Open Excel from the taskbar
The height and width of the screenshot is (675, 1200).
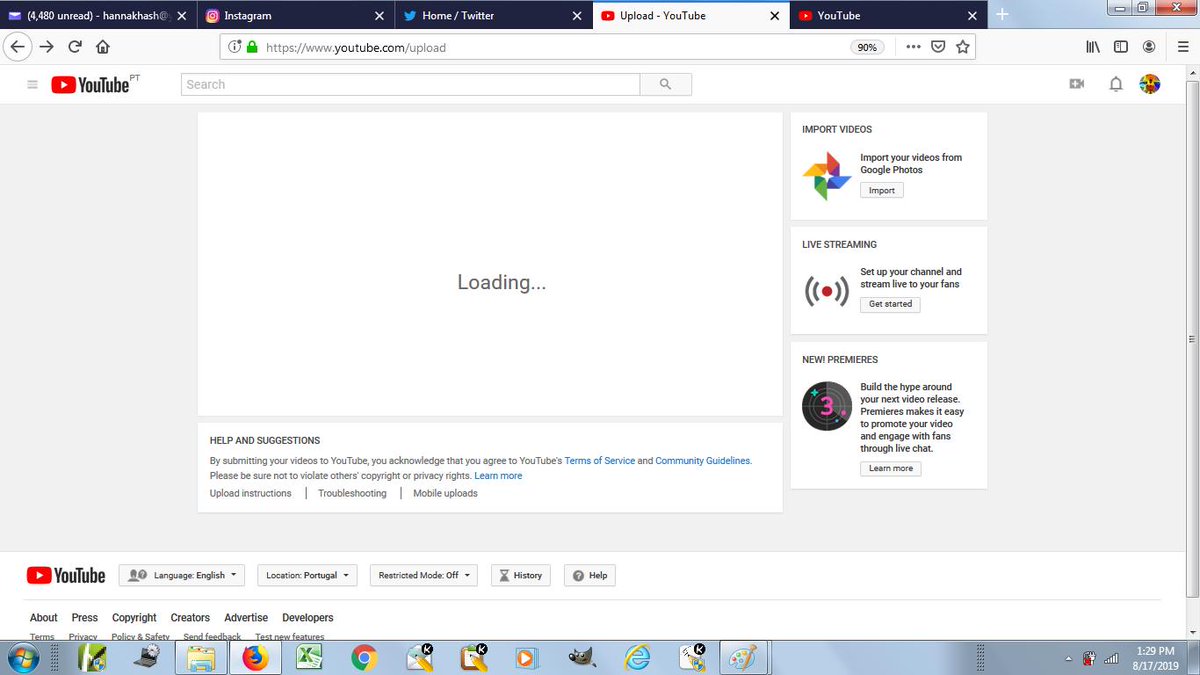coord(309,657)
